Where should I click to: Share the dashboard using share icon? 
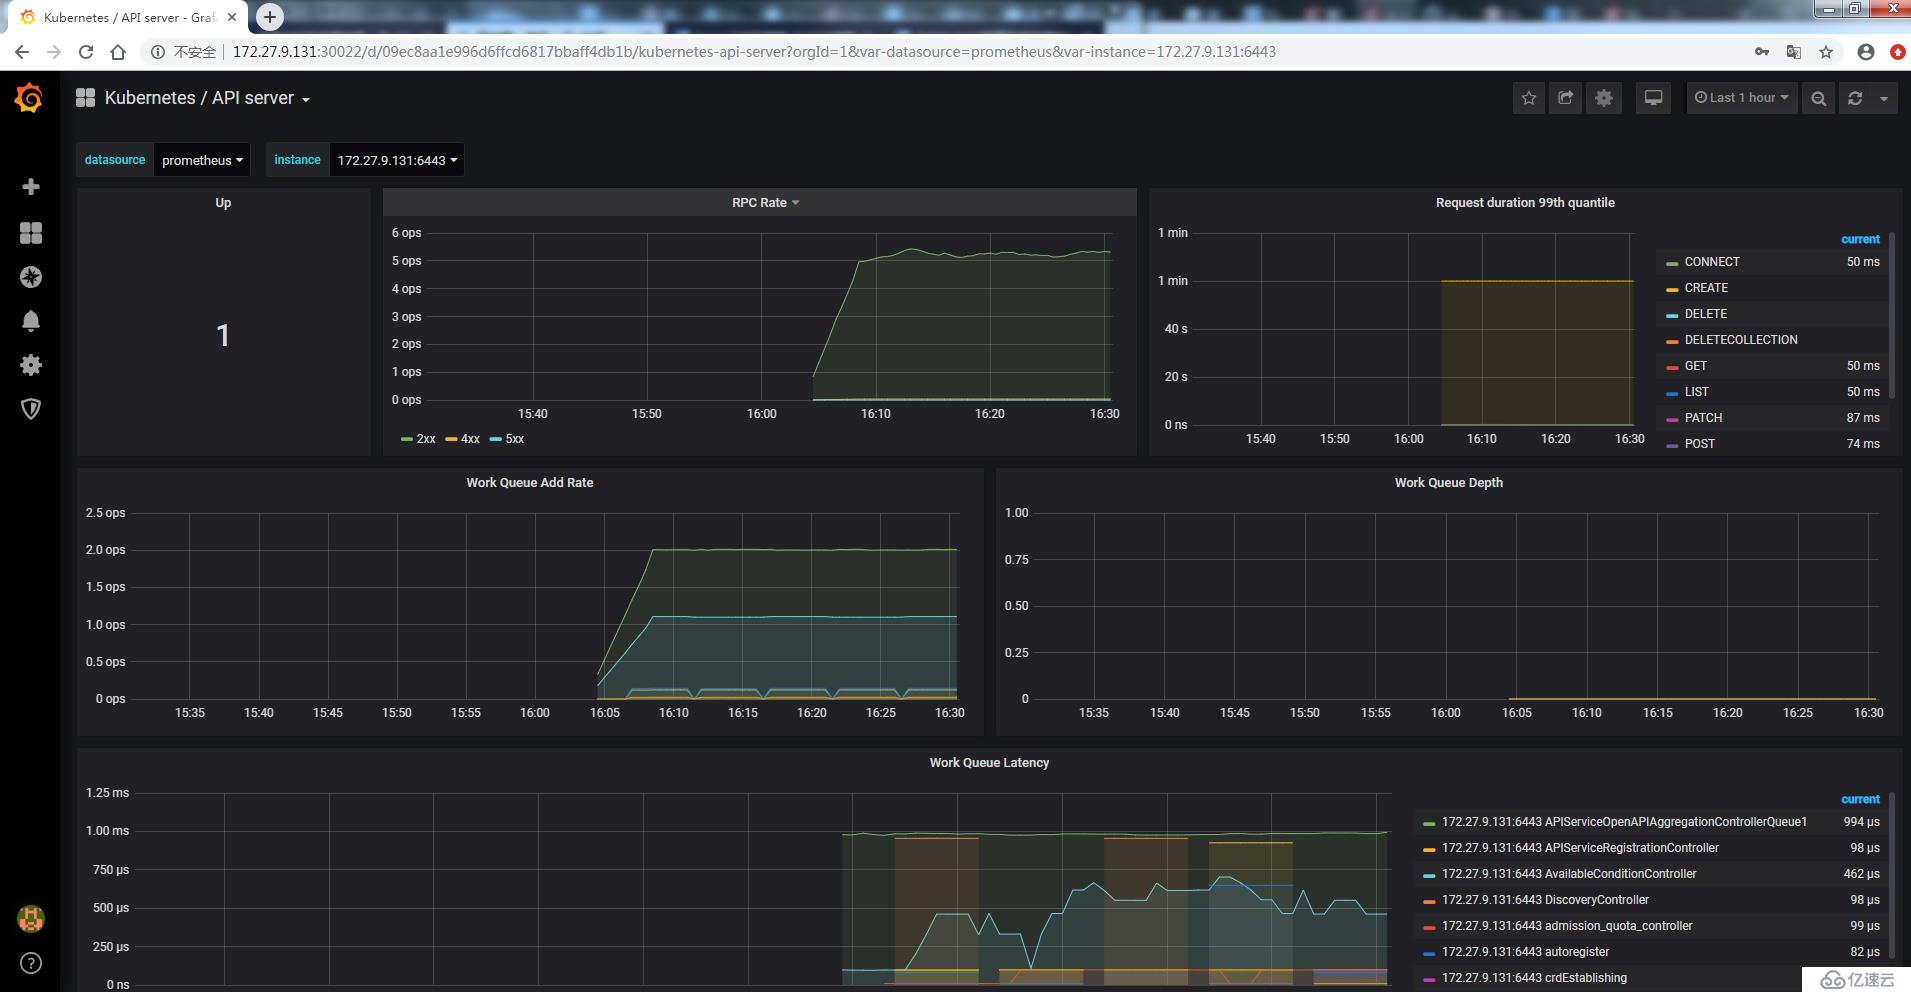click(1566, 98)
